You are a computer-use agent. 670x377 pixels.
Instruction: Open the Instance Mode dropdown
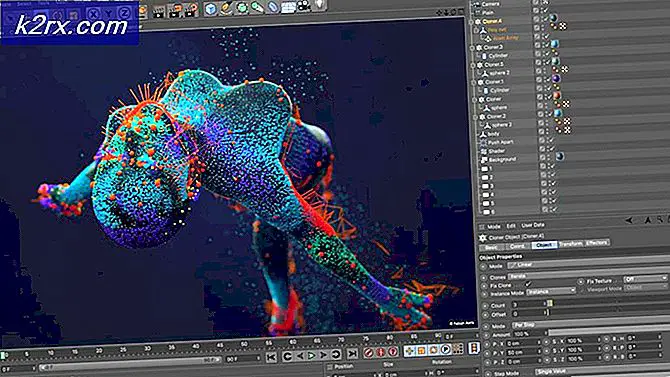[x=551, y=292]
